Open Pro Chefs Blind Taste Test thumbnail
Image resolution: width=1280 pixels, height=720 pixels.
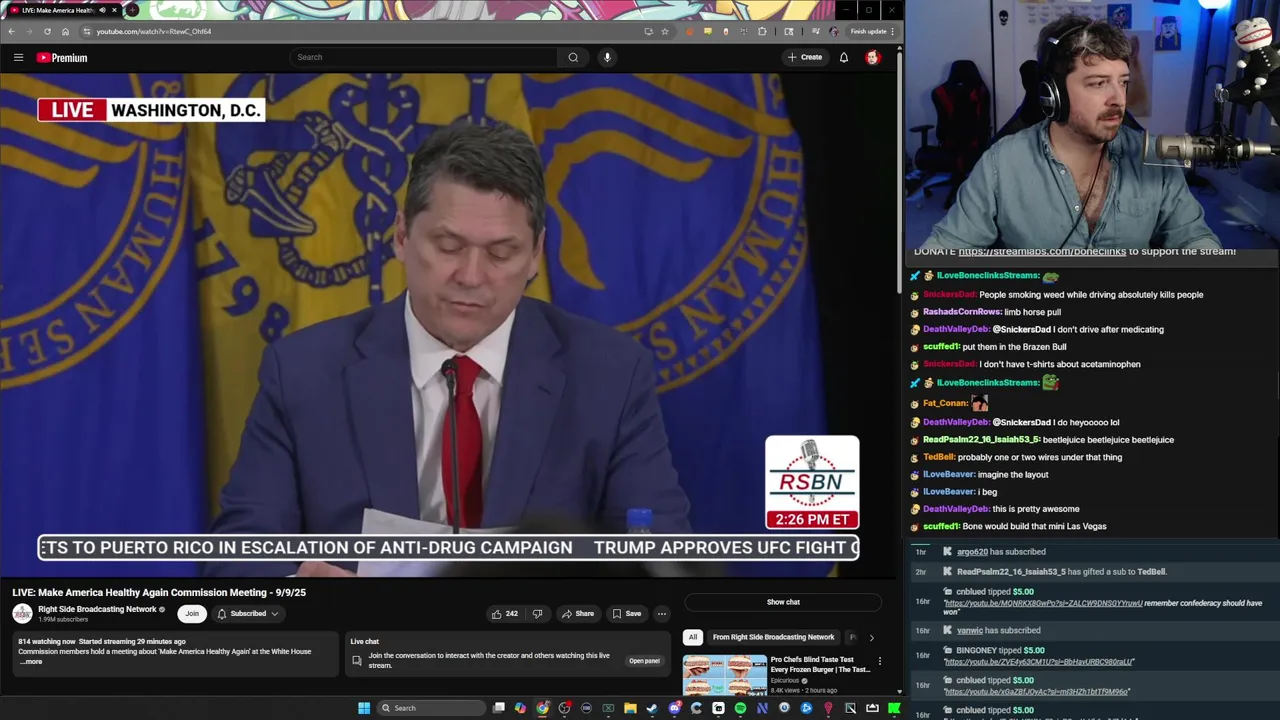[x=724, y=675]
